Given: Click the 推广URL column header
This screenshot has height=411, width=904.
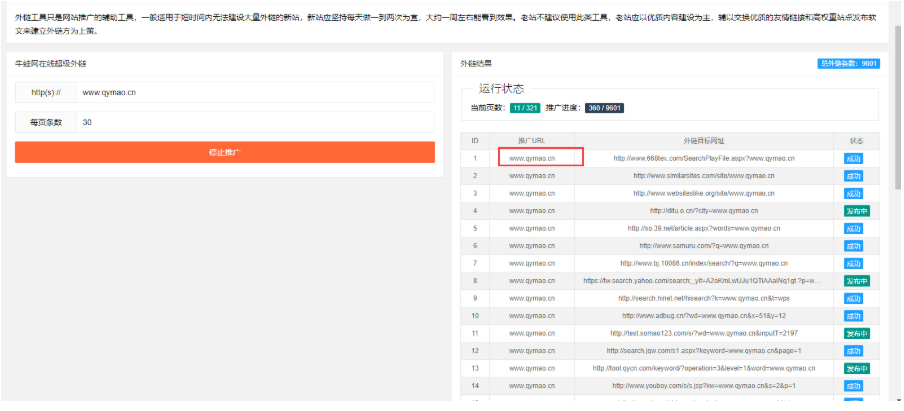Looking at the screenshot, I should tap(531, 140).
